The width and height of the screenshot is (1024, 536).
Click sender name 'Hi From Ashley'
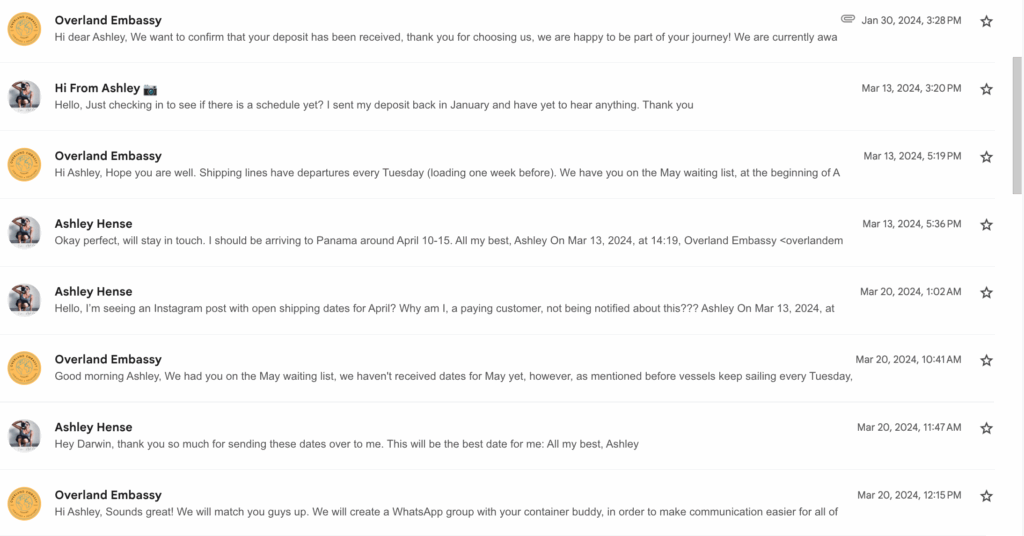97,88
